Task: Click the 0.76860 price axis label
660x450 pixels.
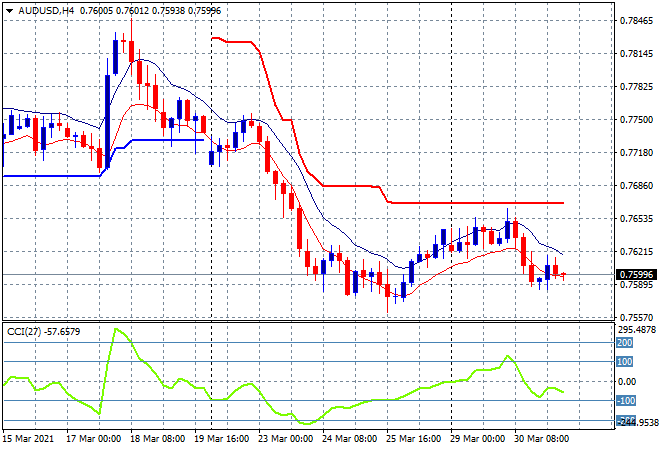Action: [633, 185]
